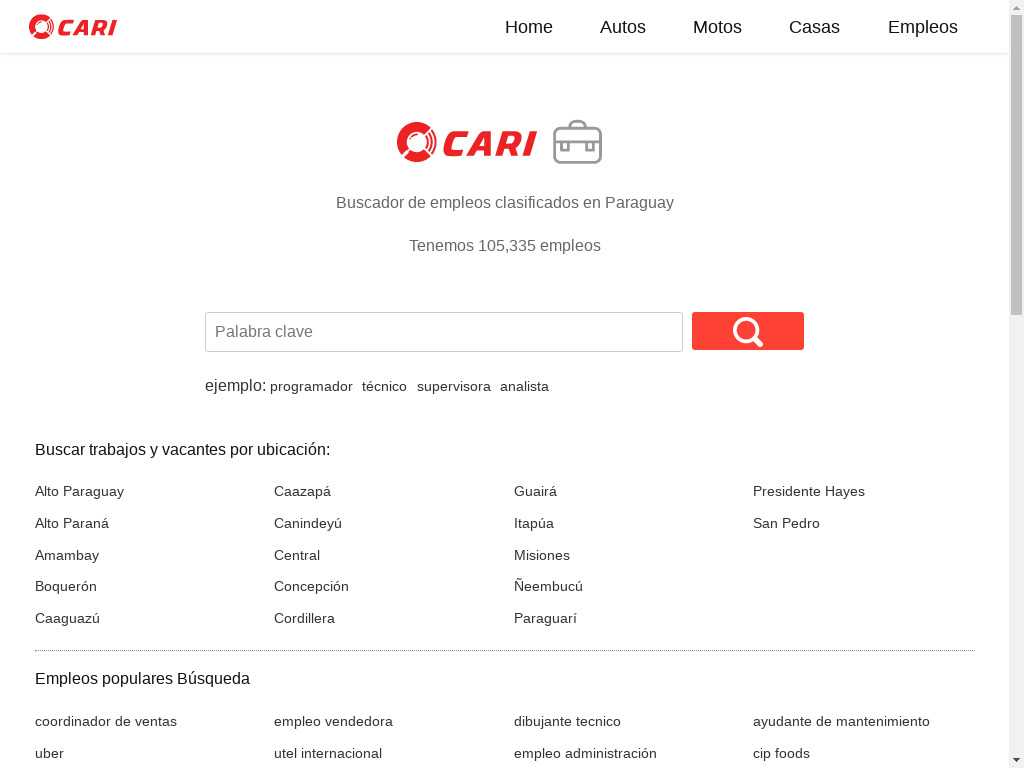Viewport: 1024px width, 768px height.
Task: Open the Home menu item
Action: pyautogui.click(x=528, y=27)
